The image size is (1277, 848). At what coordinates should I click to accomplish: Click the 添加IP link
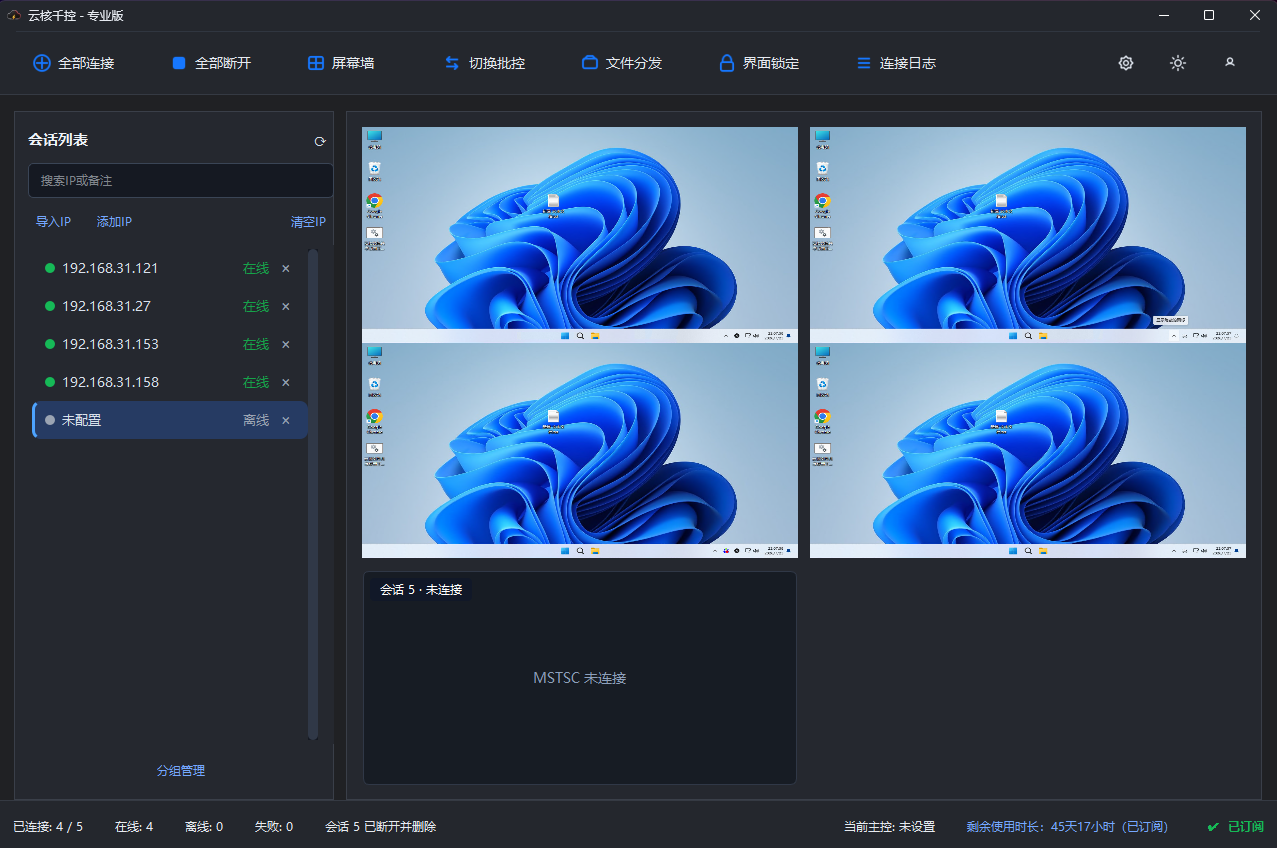114,222
